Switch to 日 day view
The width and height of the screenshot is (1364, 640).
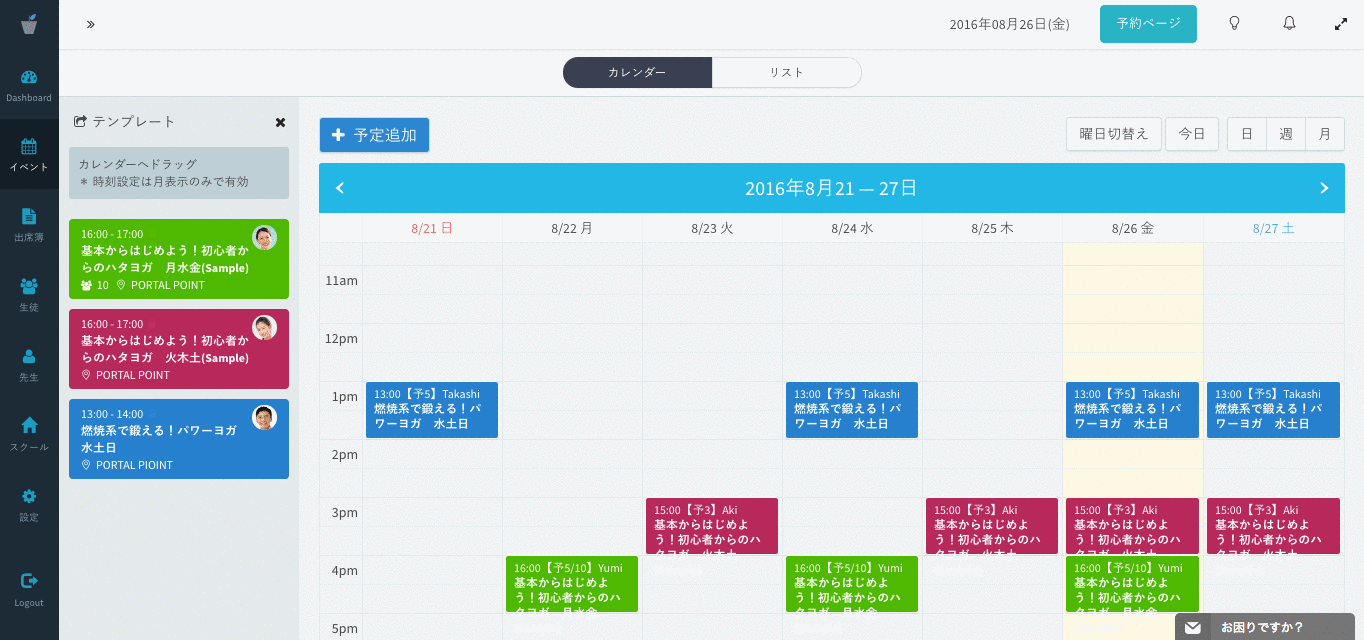coord(1246,134)
